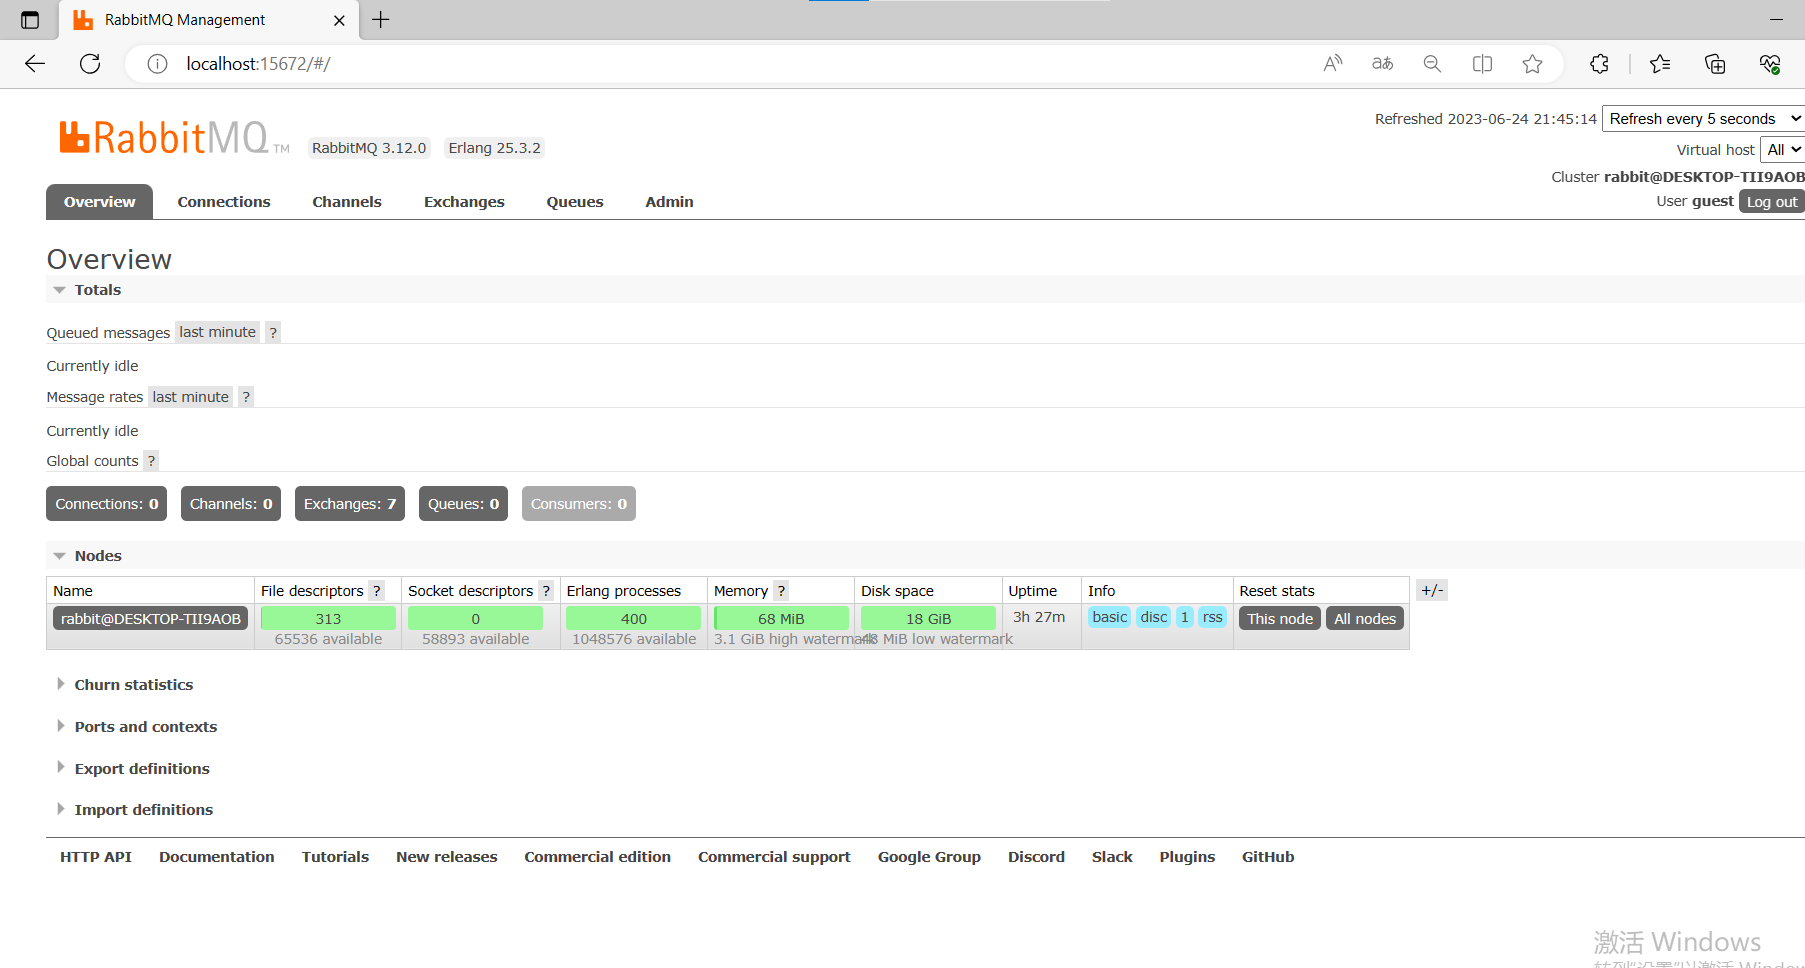Open the HTTP API footer link
This screenshot has height=968, width=1805.
[x=96, y=857]
